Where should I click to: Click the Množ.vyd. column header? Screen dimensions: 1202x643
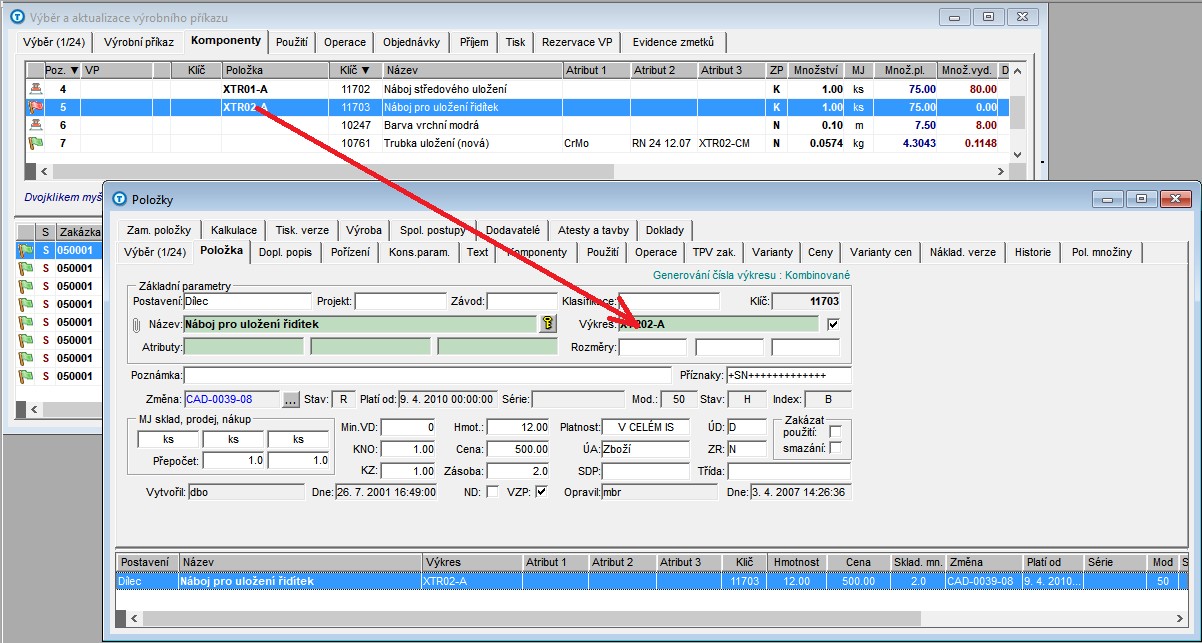[x=966, y=70]
